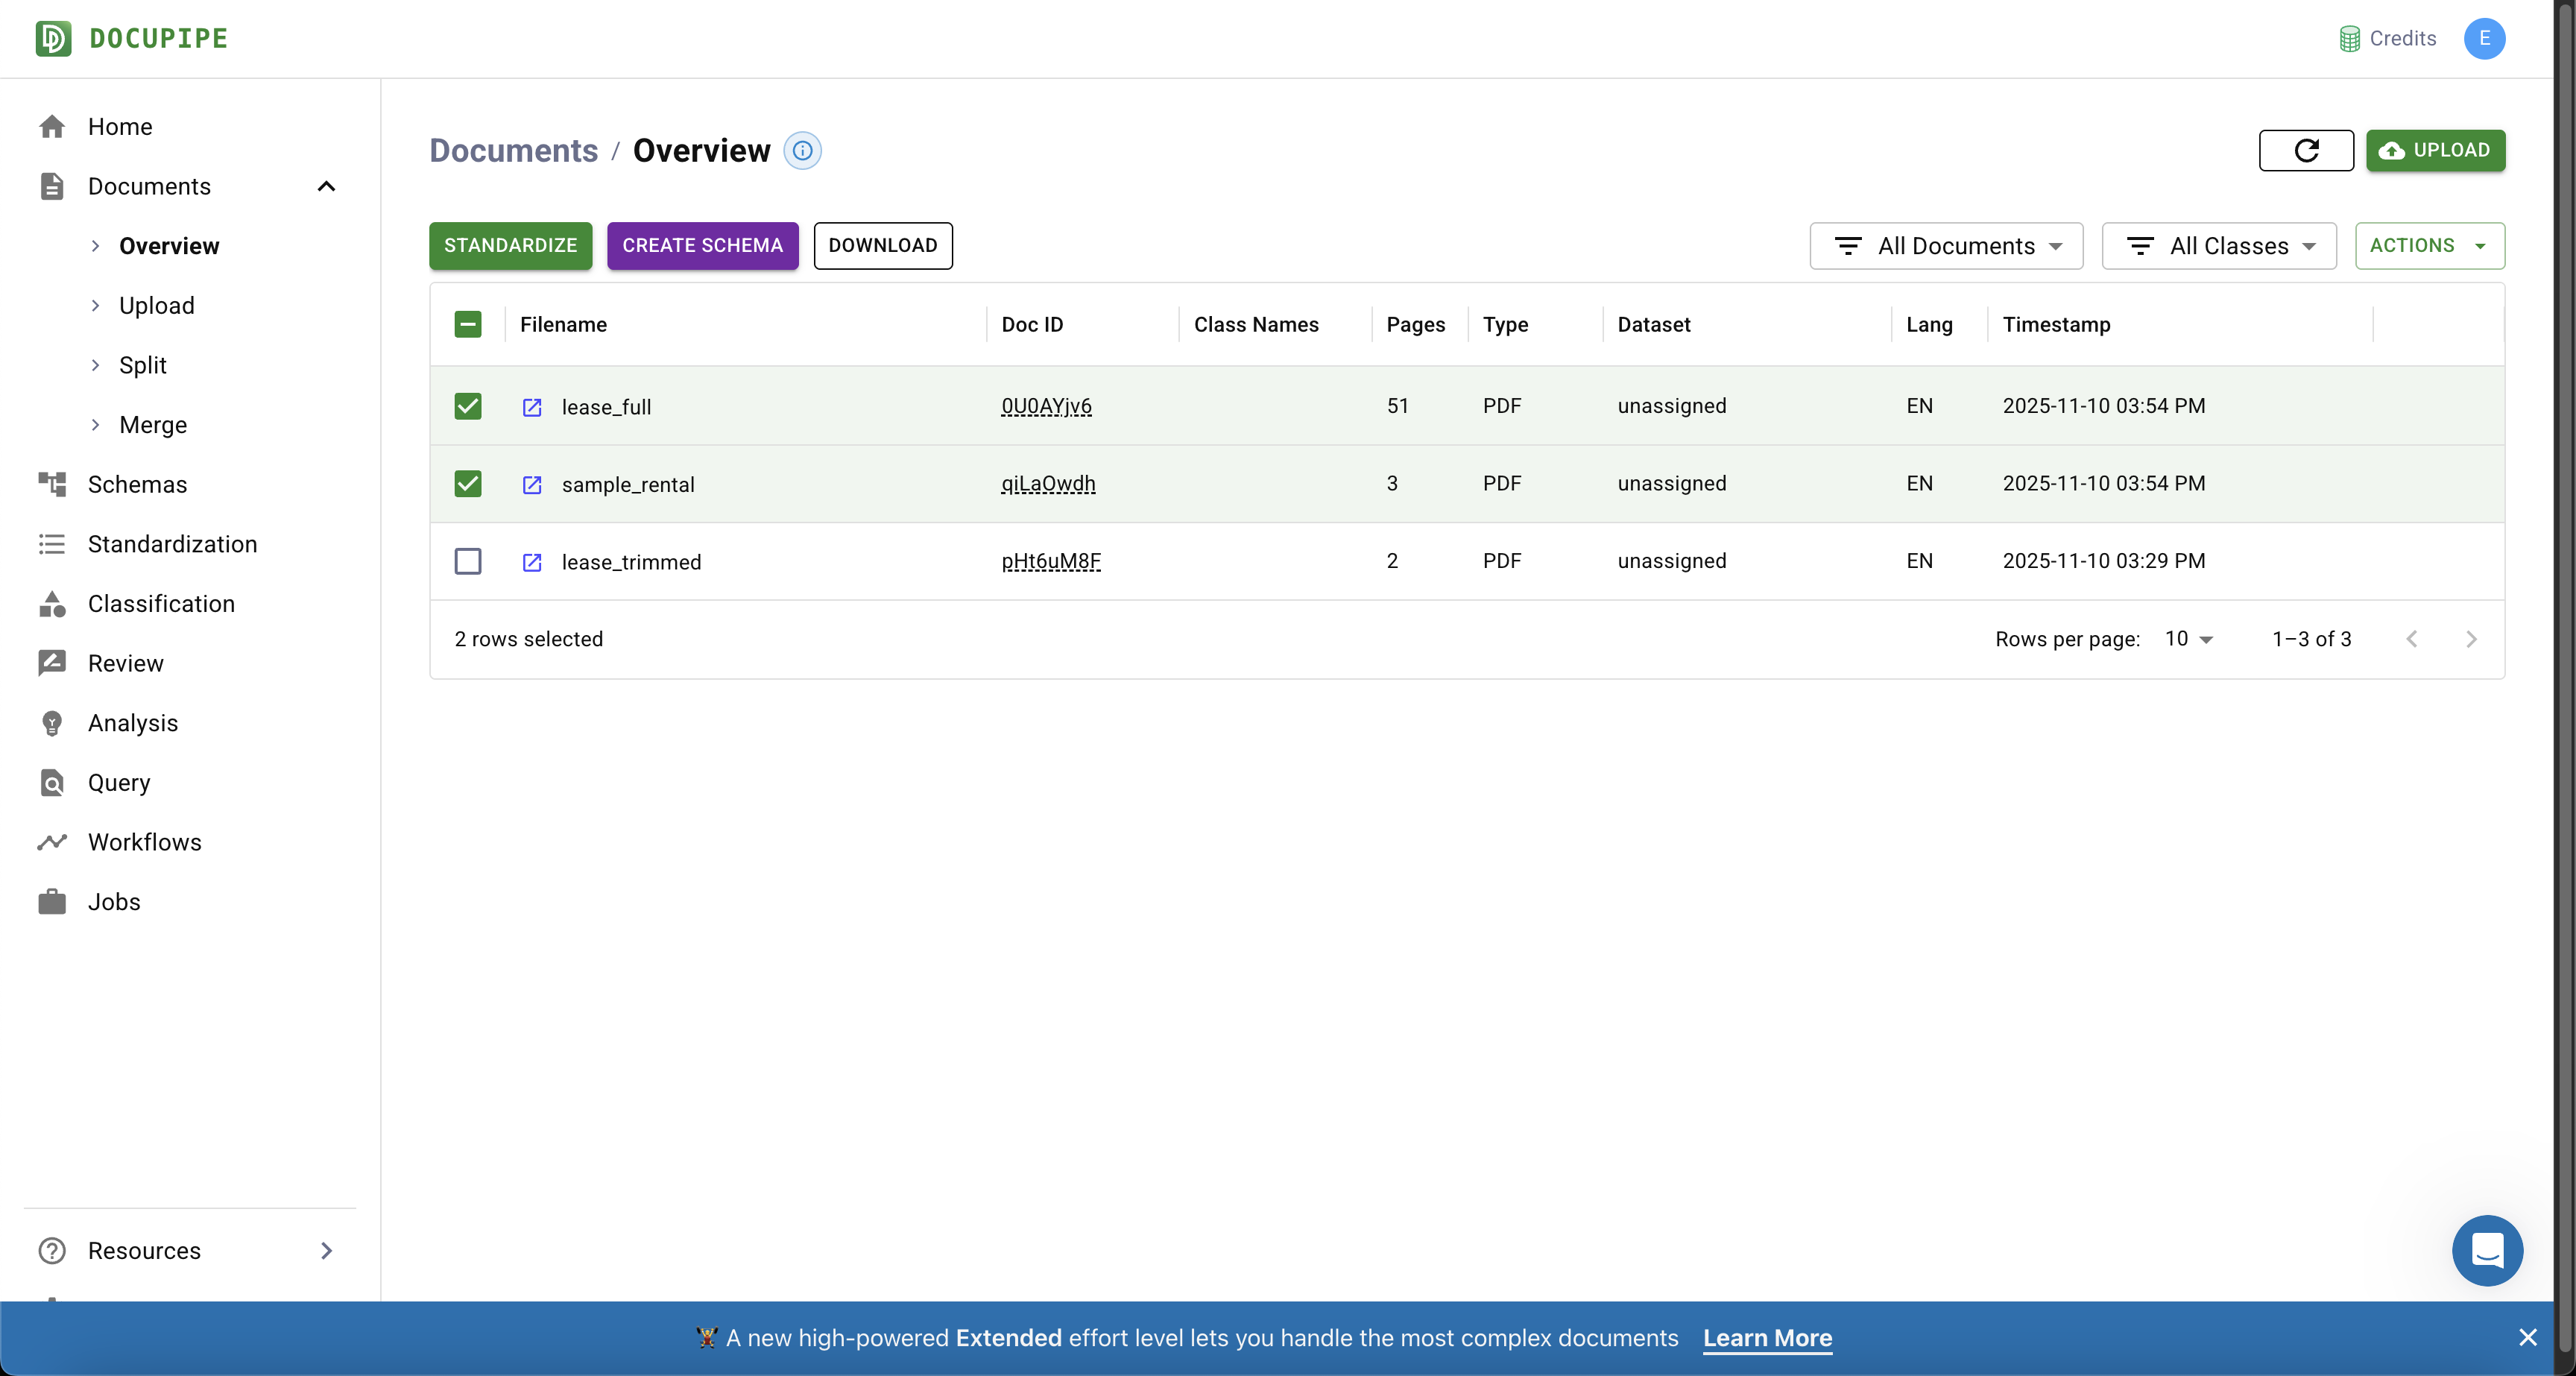Go to Schemas in sidebar
This screenshot has width=2576, height=1376.
(137, 484)
